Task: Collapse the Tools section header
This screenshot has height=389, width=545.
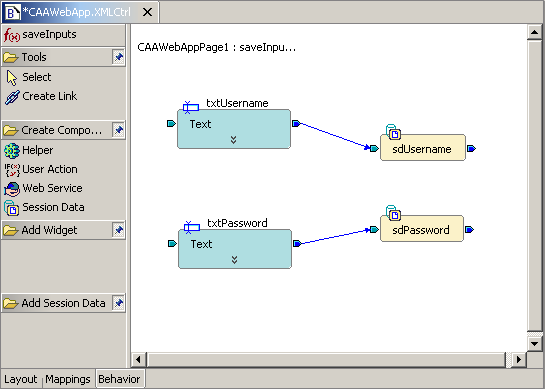Action: [63, 57]
